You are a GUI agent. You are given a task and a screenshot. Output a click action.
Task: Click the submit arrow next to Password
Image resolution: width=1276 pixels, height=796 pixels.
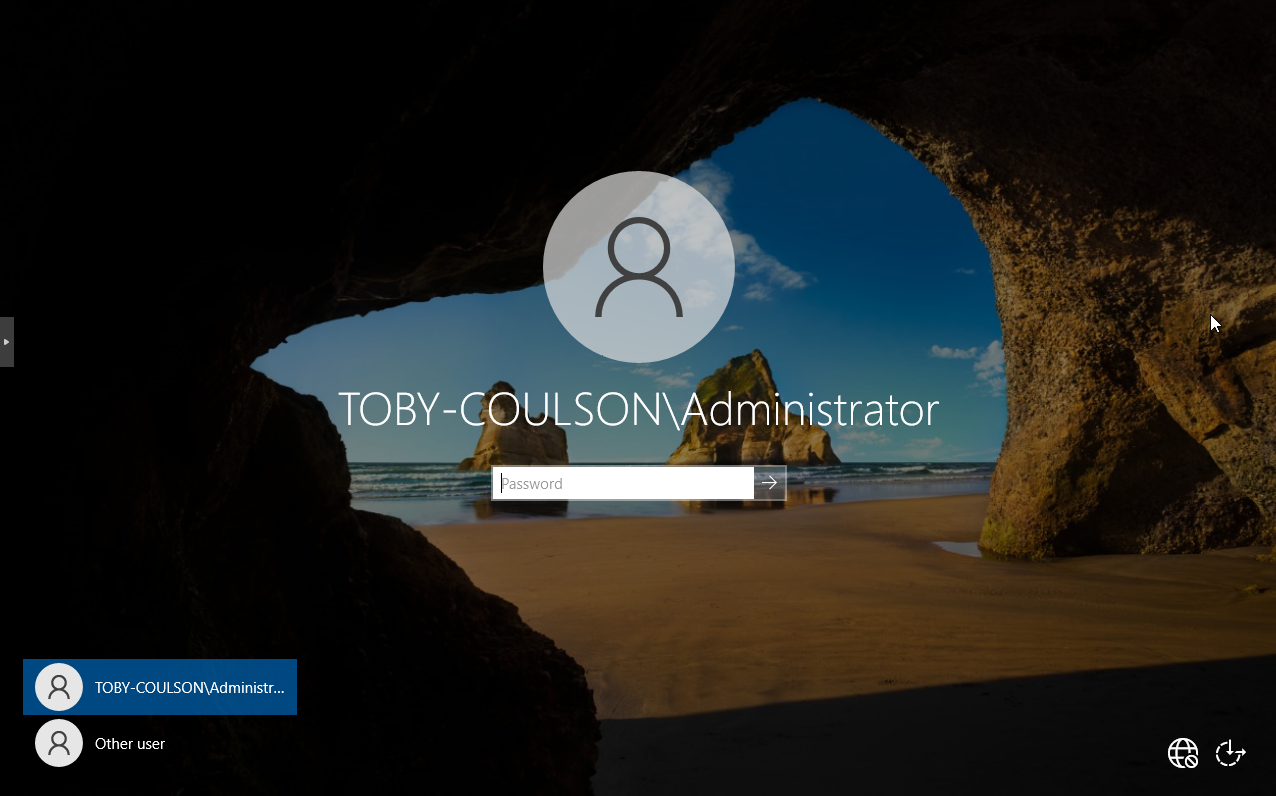770,483
